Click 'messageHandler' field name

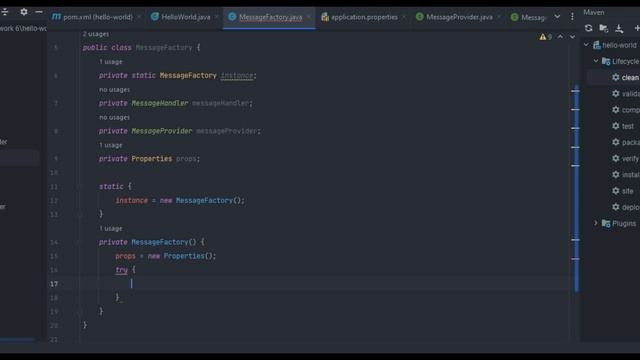coord(220,103)
